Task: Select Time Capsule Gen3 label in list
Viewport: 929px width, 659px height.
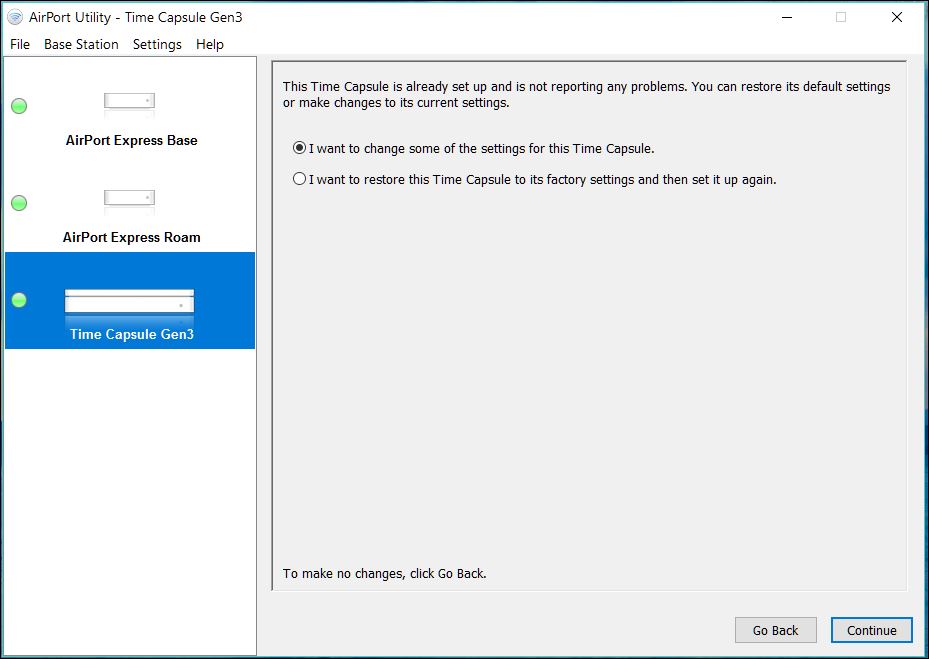Action: (132, 334)
